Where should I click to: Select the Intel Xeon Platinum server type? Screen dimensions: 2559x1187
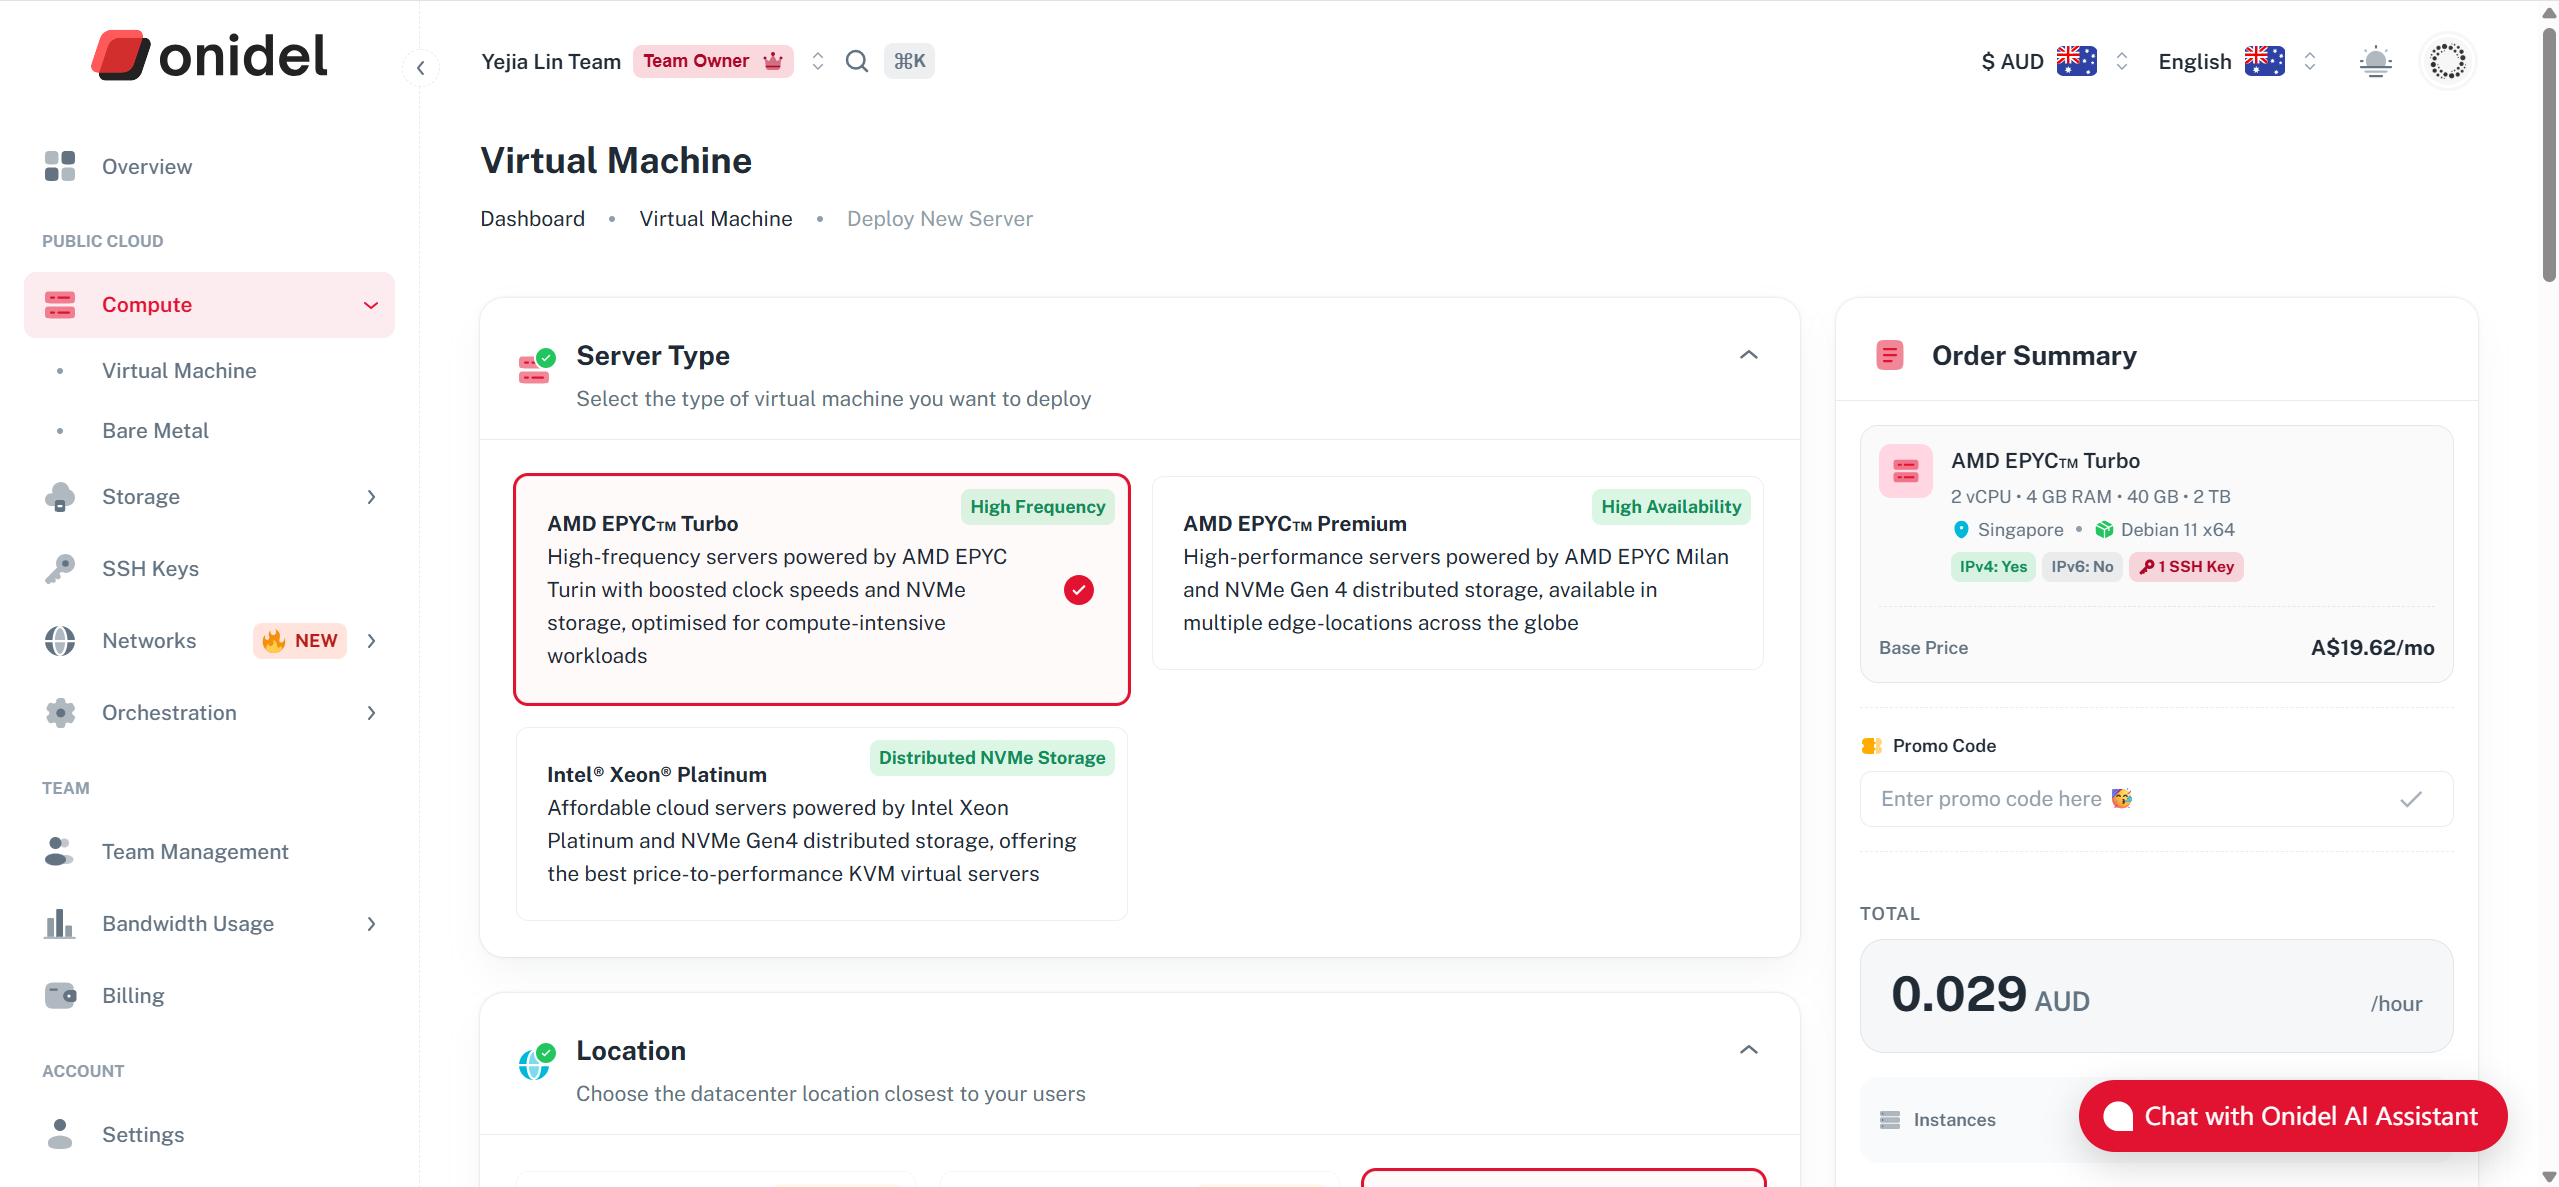822,824
